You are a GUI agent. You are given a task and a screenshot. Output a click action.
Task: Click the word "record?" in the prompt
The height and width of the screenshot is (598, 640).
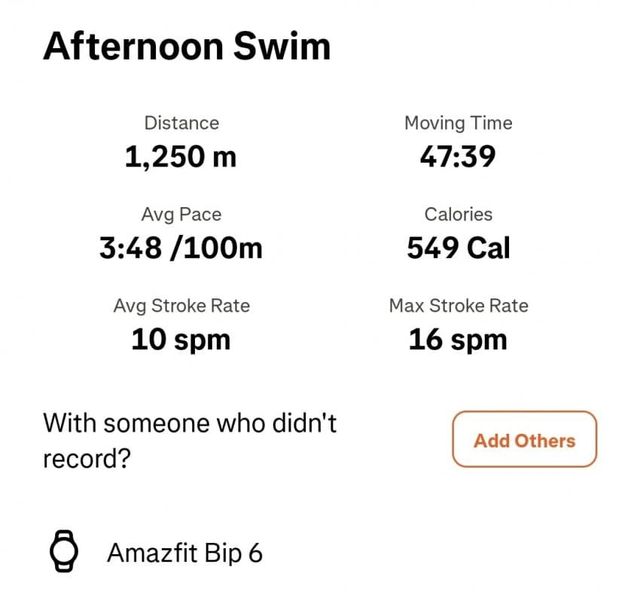(x=87, y=461)
